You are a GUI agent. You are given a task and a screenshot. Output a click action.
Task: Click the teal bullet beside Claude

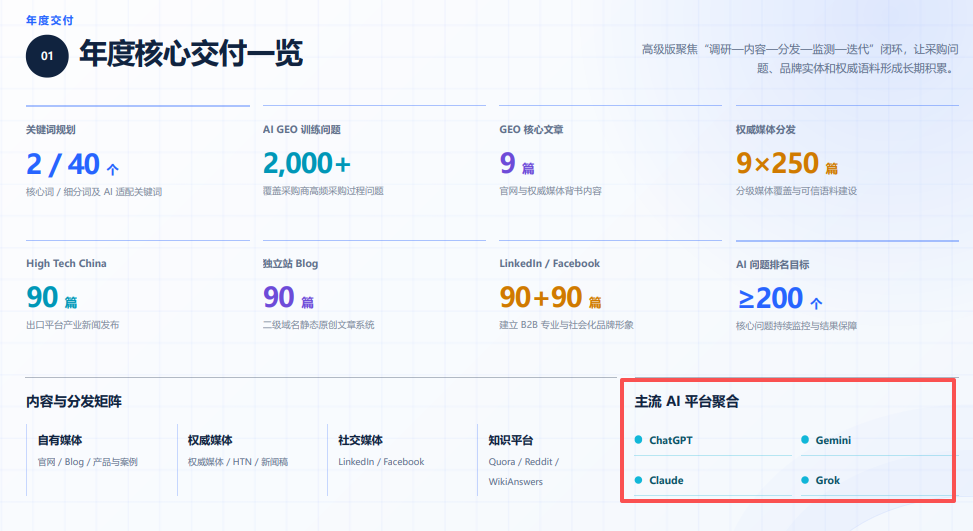tap(639, 480)
